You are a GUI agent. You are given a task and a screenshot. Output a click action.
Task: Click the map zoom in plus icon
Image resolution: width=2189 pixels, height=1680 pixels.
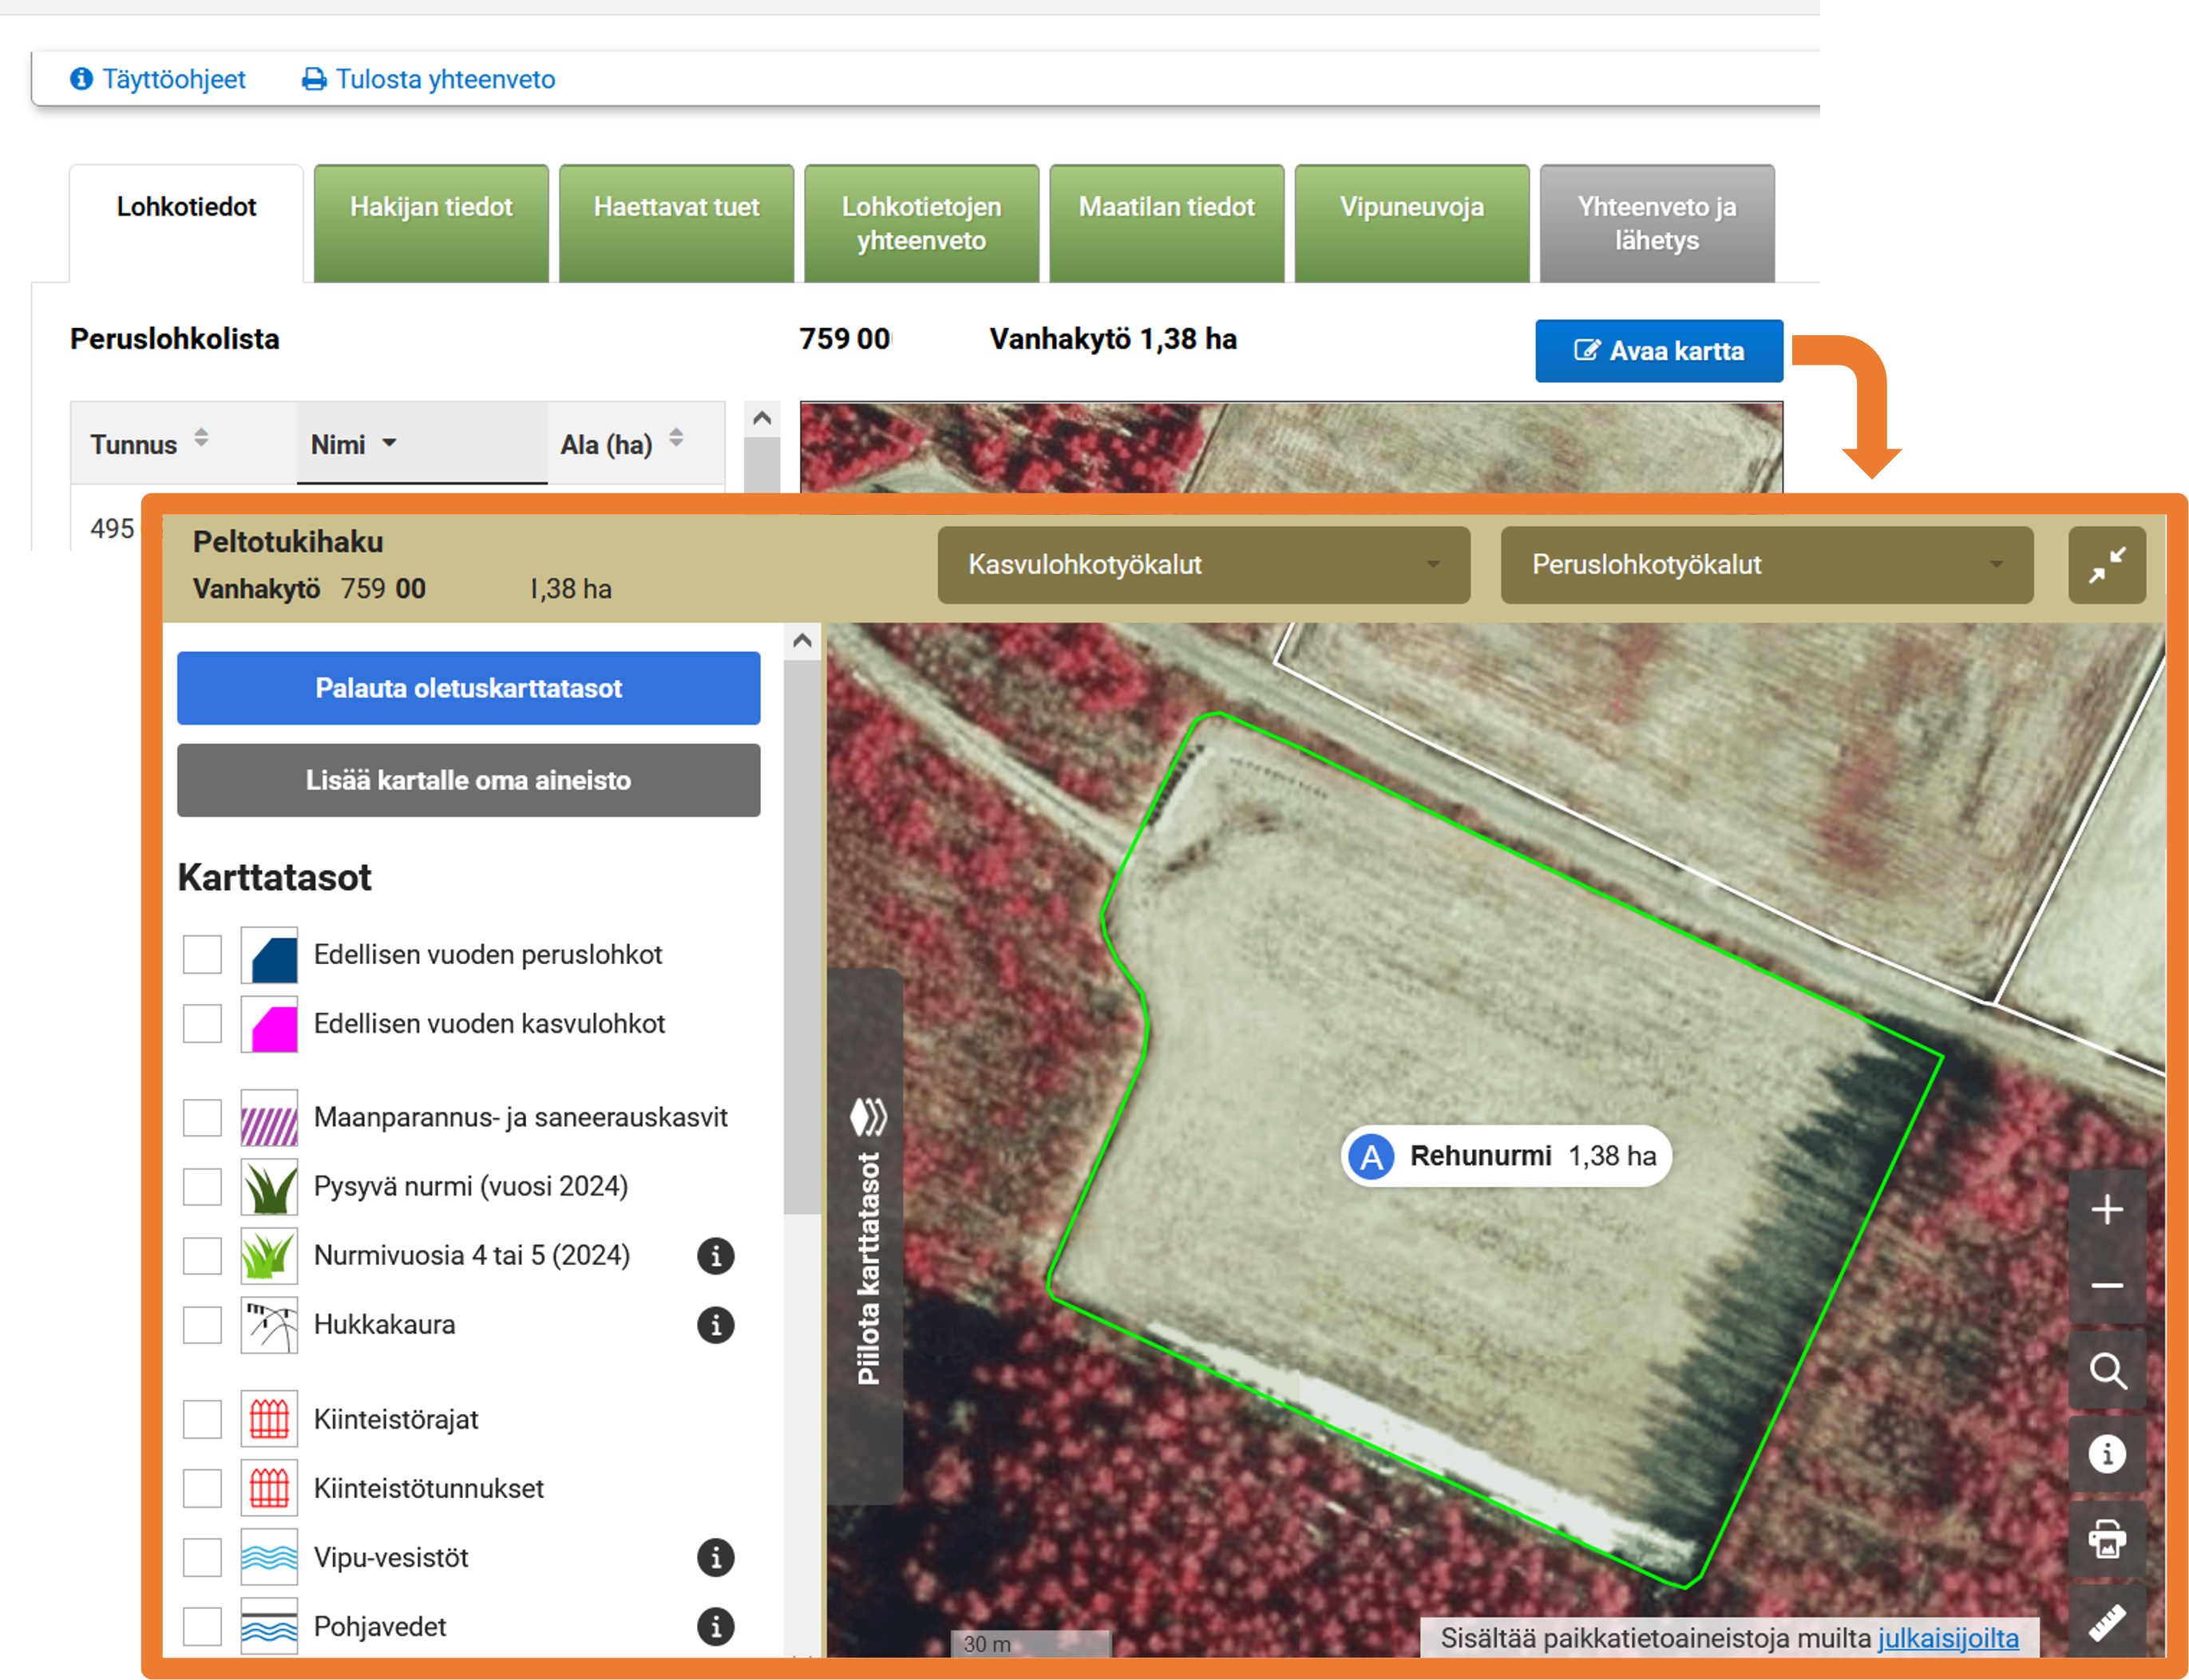(x=2106, y=1209)
